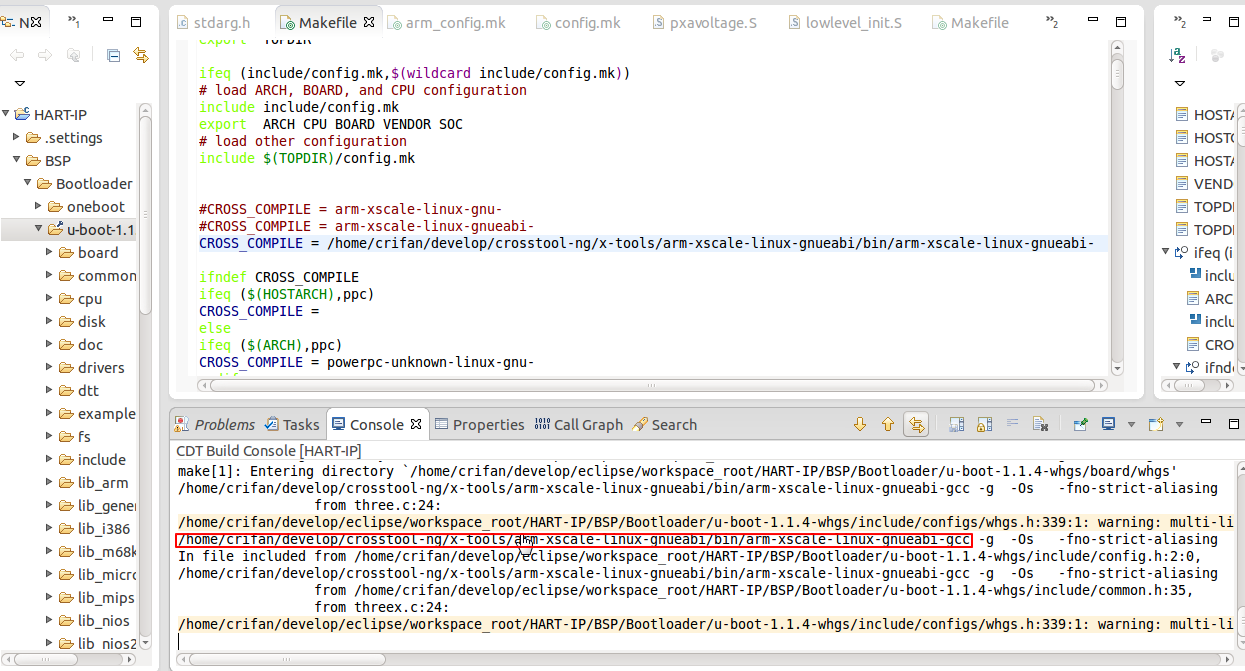Select the drivers folder in tree

(91, 368)
